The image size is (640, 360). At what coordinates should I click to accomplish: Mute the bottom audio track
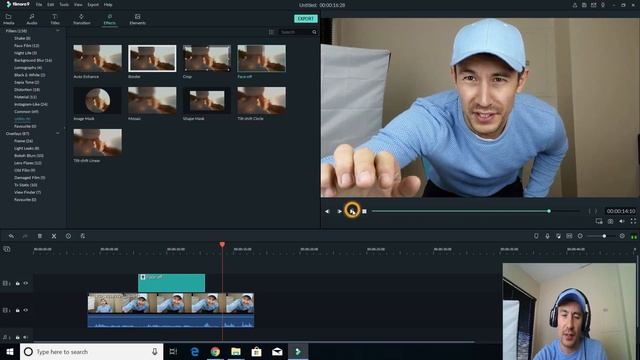26,337
